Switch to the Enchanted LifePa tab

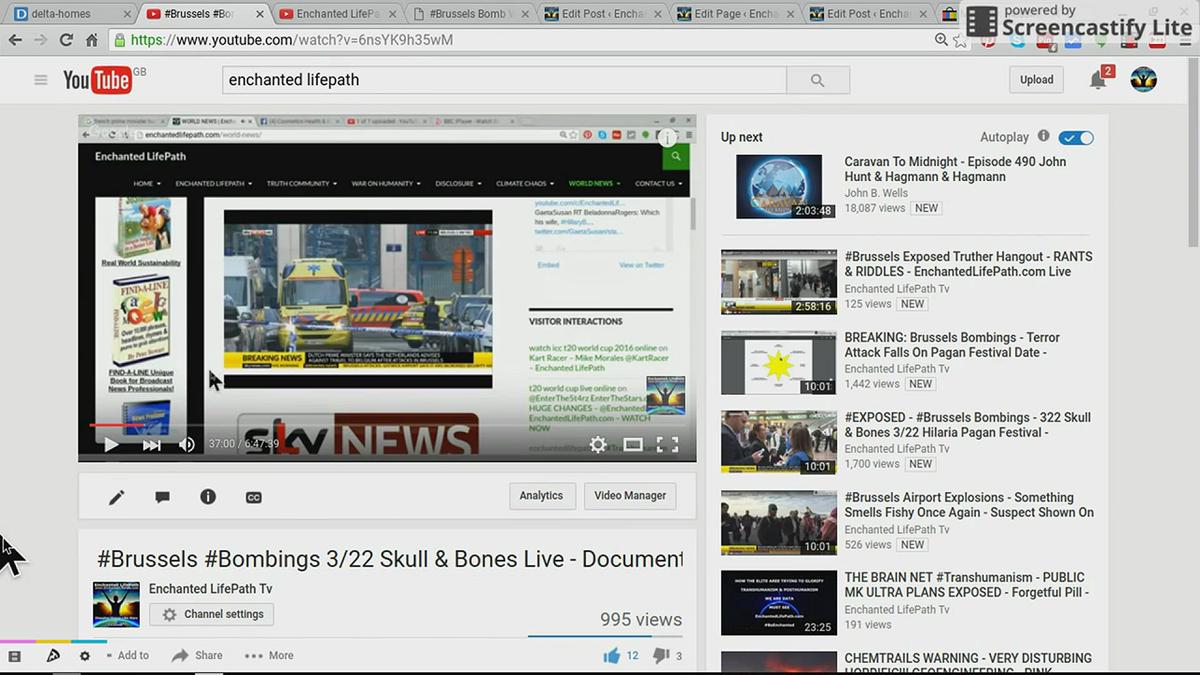(336, 14)
